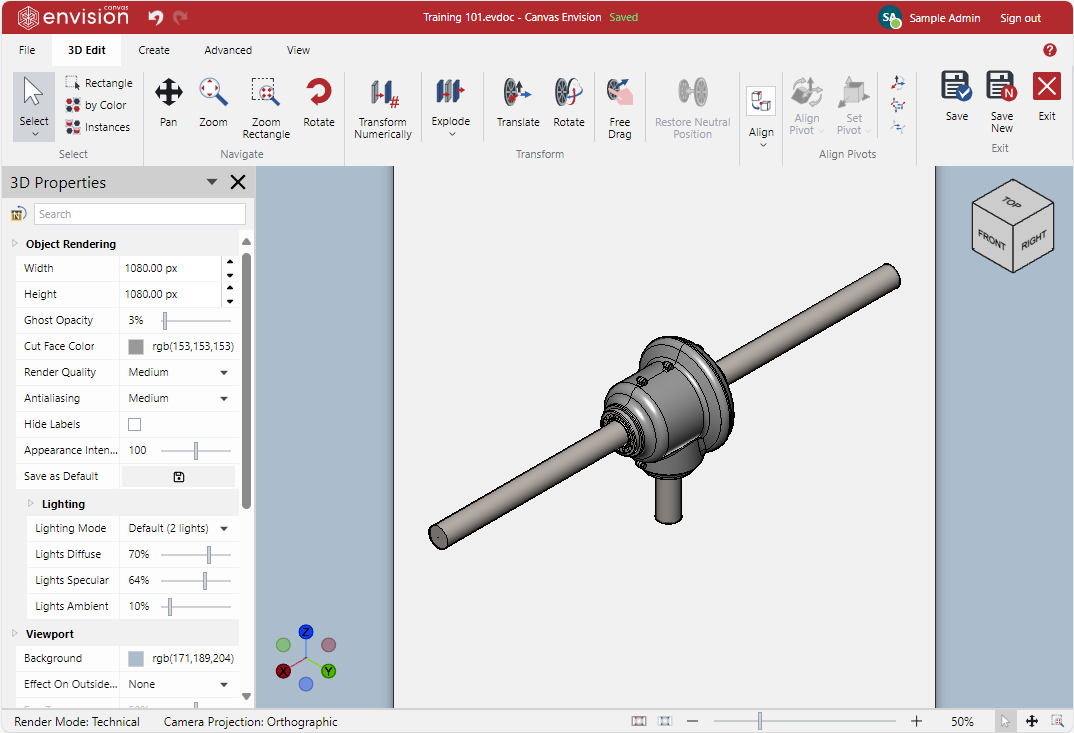1074x733 pixels.
Task: Toggle the Select by Color option
Action: 96,105
